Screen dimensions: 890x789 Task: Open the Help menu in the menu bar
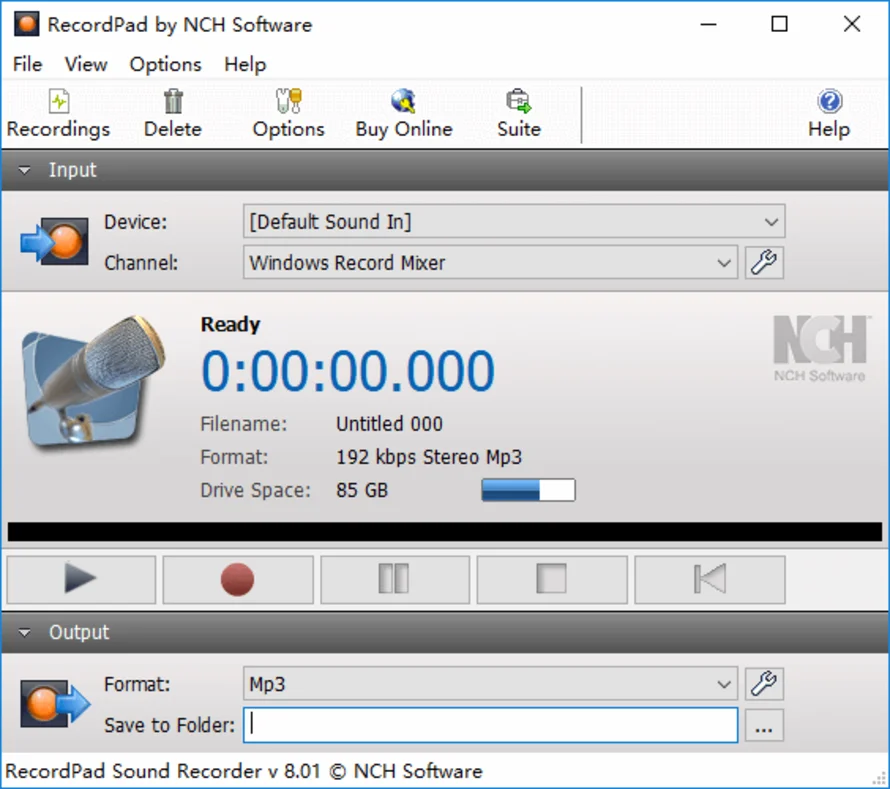coord(245,64)
